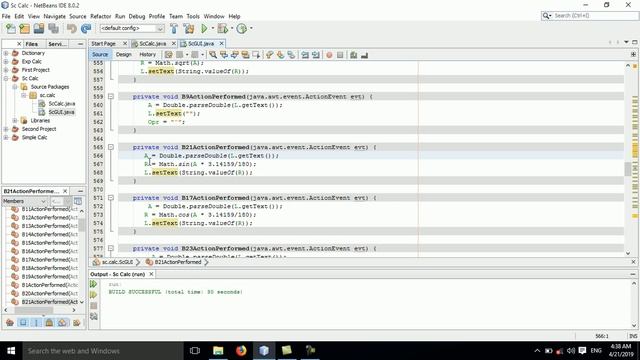
Task: Click the Previous Bookmark icon
Action: pyautogui.click(x=269, y=55)
